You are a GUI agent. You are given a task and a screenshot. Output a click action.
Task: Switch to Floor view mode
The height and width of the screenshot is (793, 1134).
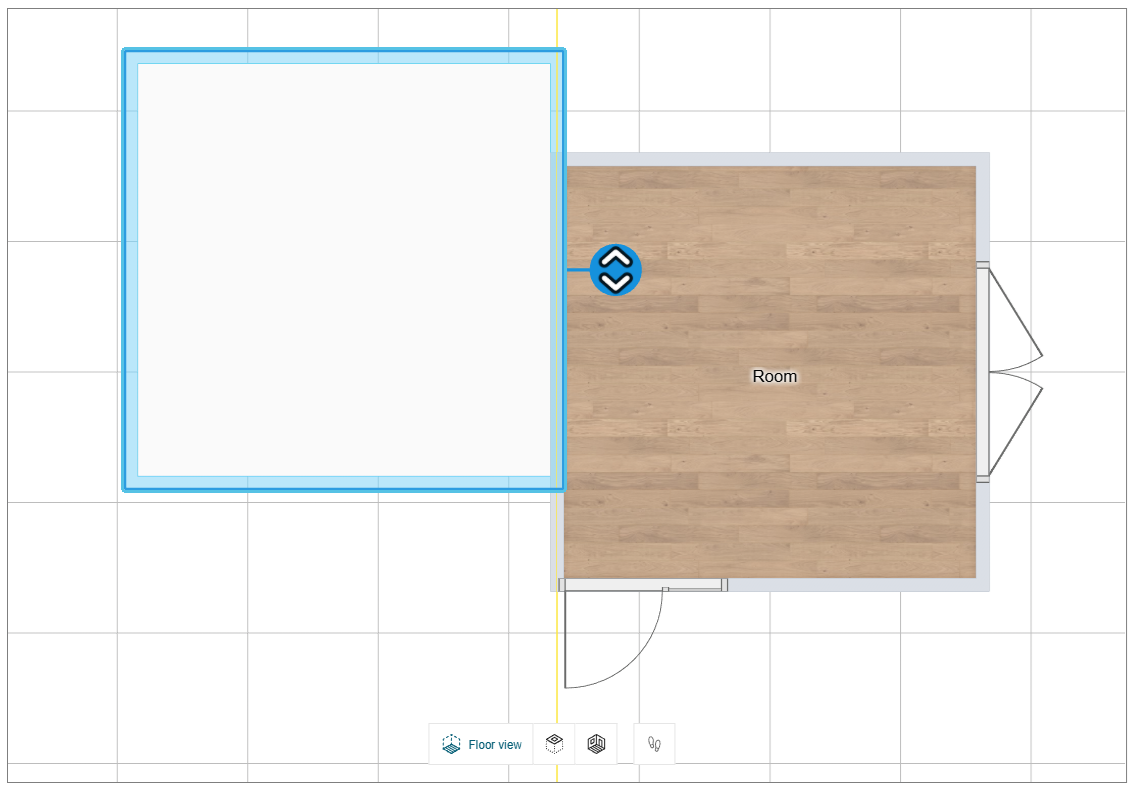pyautogui.click(x=481, y=744)
